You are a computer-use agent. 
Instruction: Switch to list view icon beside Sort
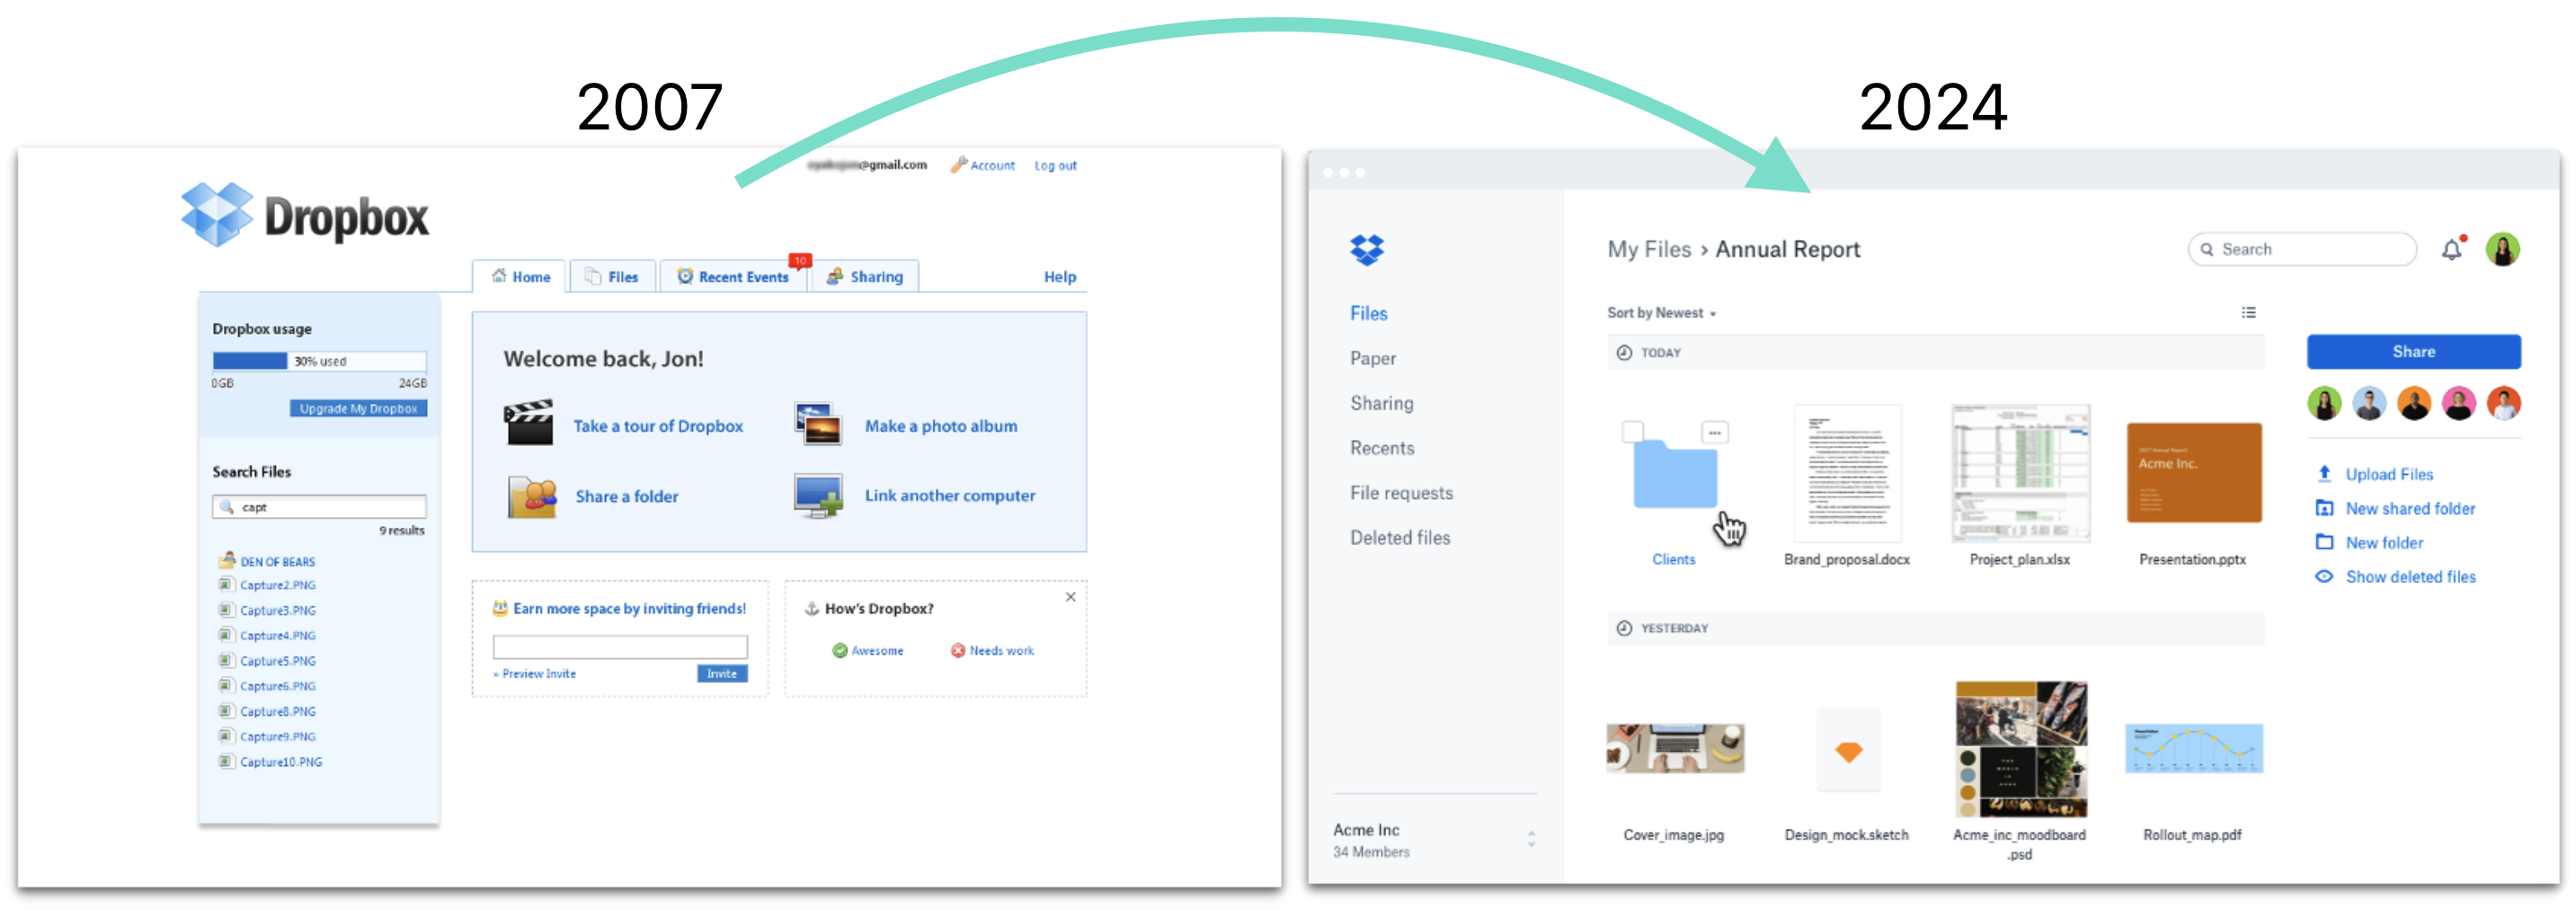[2249, 313]
